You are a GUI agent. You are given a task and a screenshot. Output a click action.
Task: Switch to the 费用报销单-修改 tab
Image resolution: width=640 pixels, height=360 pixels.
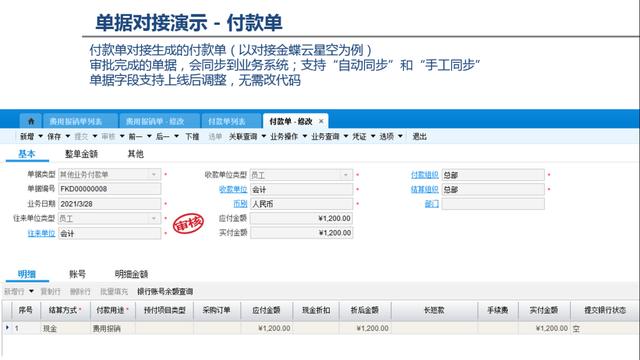[155, 121]
